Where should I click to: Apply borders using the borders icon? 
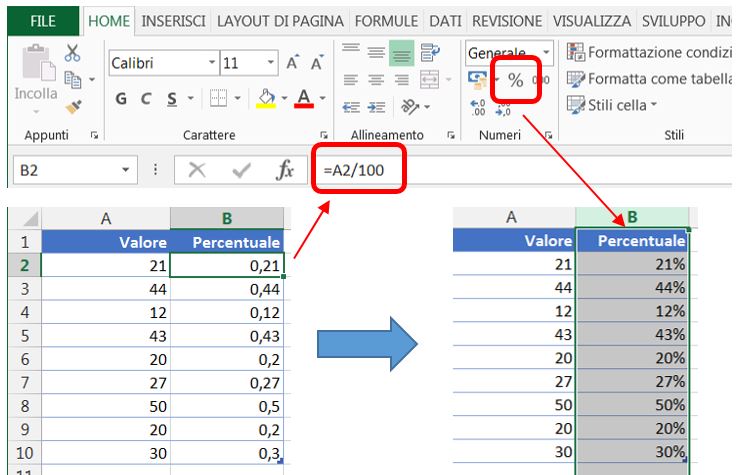click(x=218, y=98)
